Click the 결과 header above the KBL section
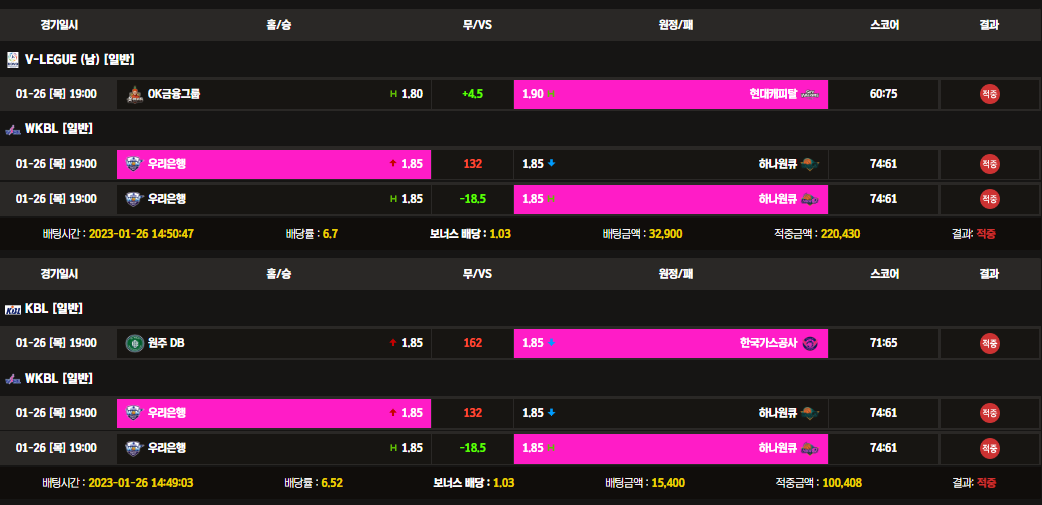 989,274
